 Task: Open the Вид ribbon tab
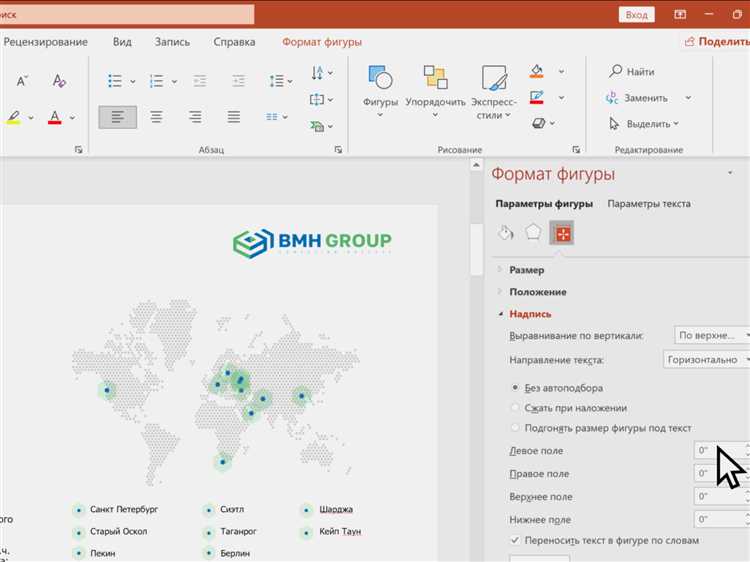point(122,42)
